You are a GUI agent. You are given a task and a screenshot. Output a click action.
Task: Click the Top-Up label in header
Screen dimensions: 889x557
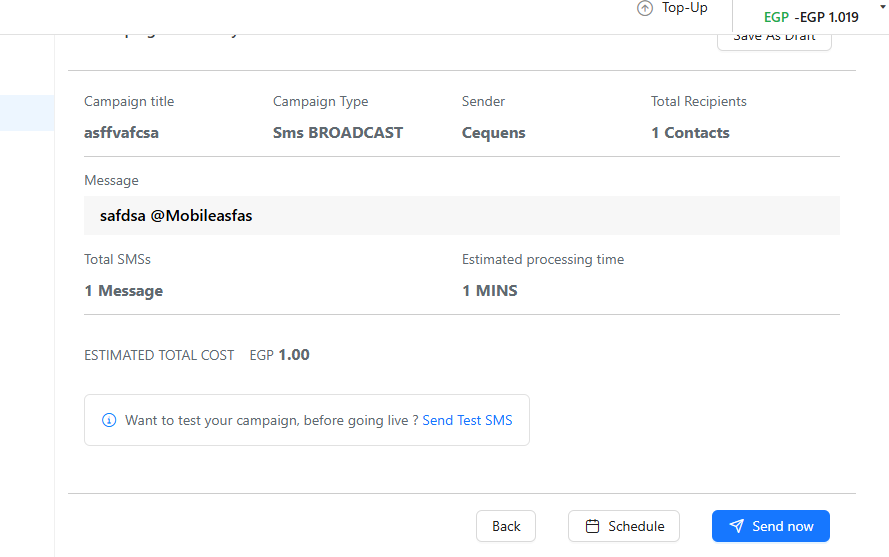684,8
